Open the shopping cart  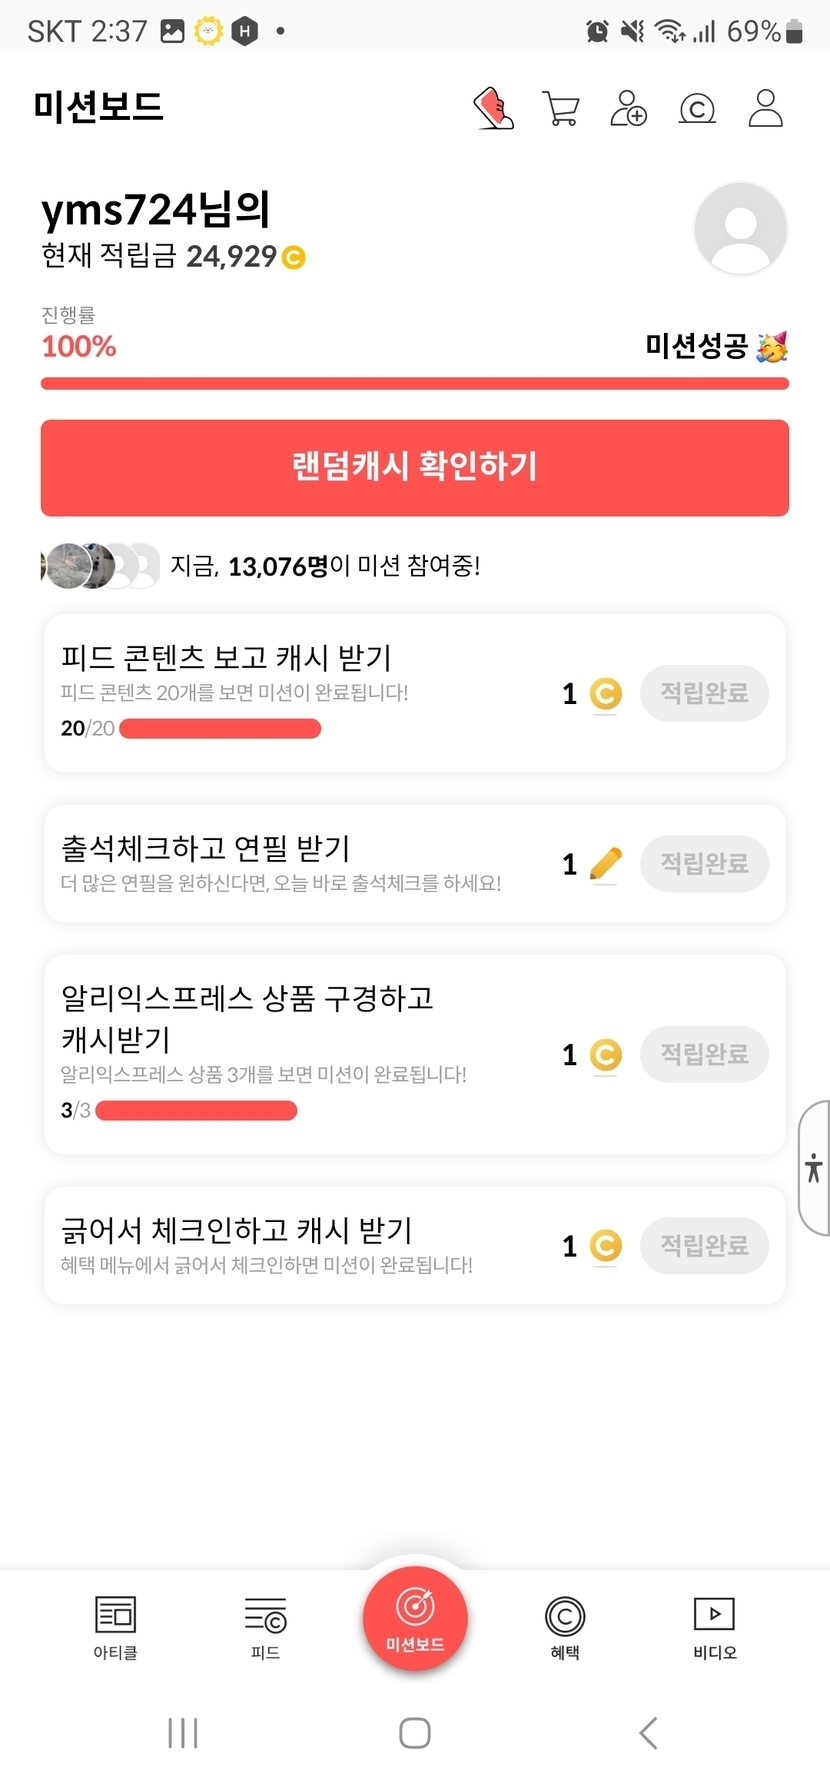tap(561, 108)
